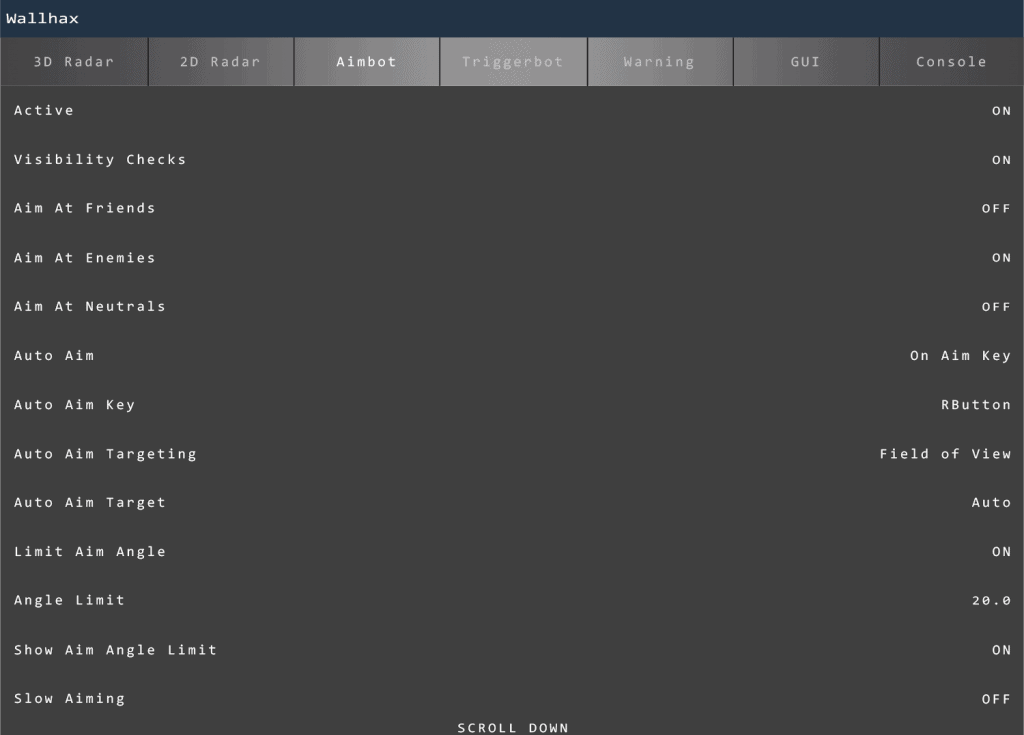The image size is (1024, 735).
Task: Turn off Visibility Checks
Action: coord(1001,160)
